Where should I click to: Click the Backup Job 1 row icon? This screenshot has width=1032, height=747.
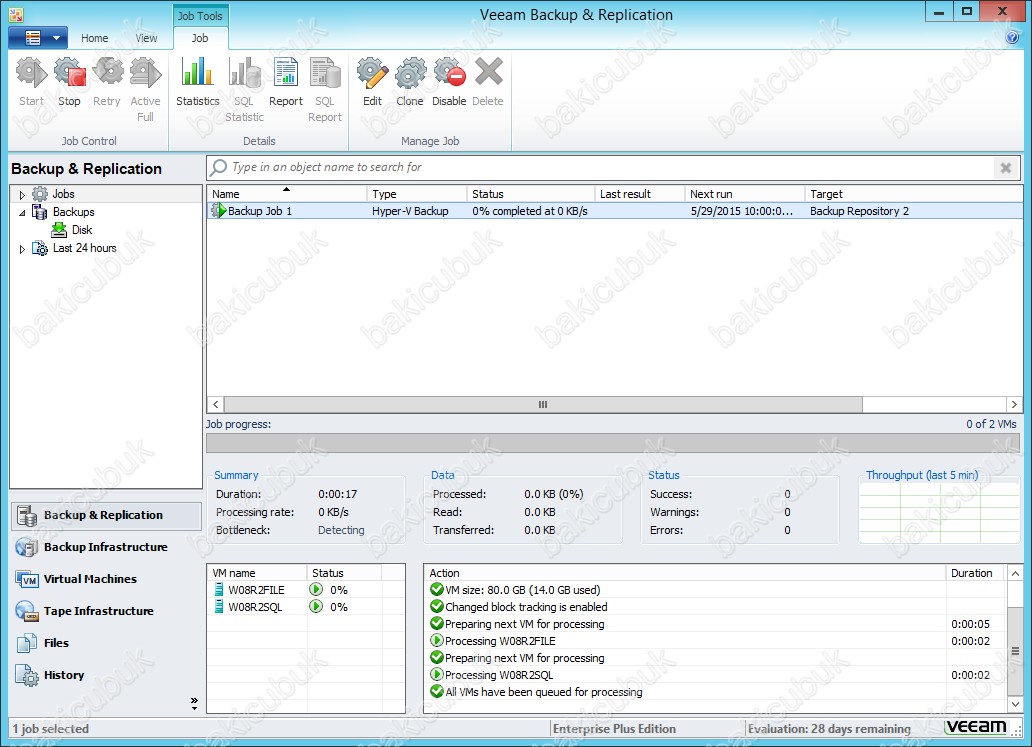tap(218, 211)
